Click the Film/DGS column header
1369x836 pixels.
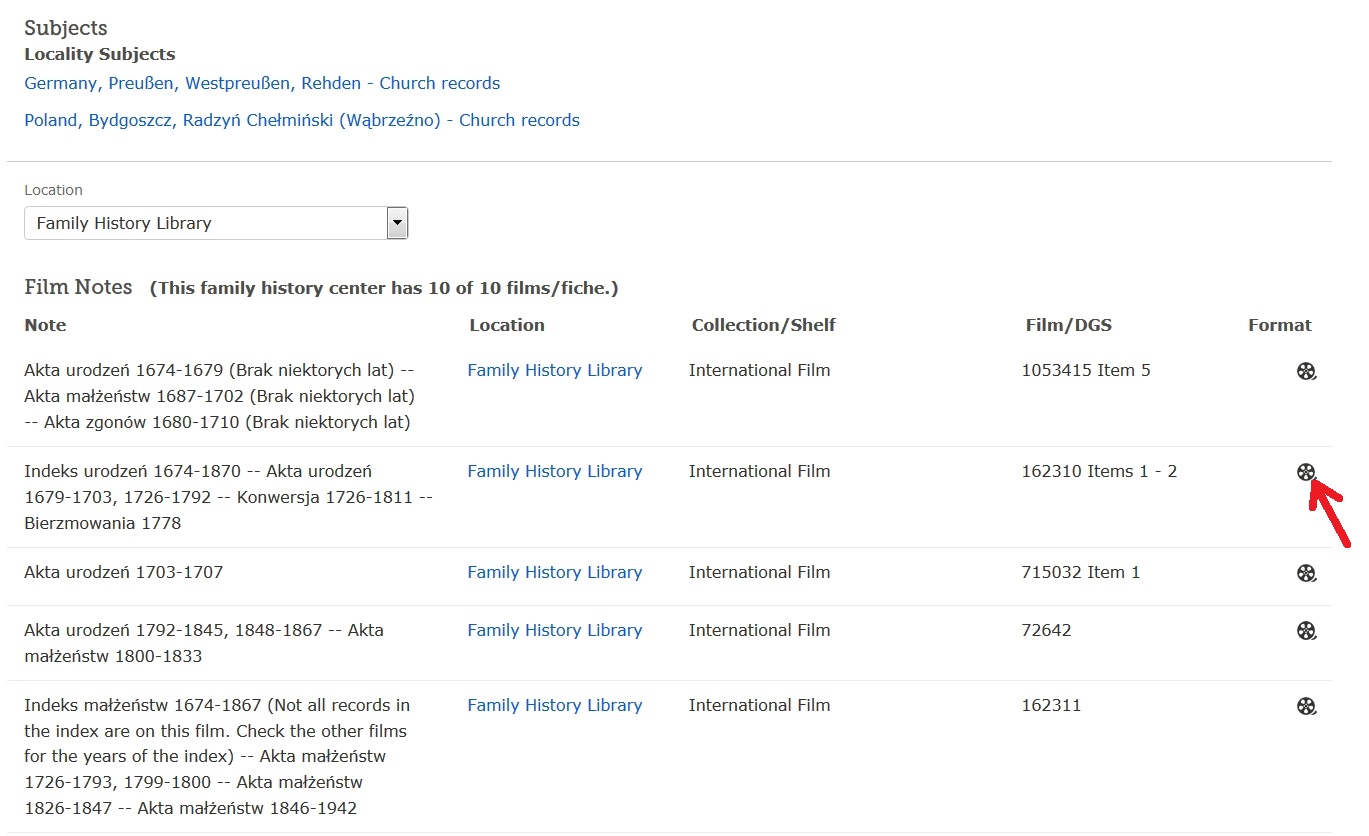click(1068, 325)
